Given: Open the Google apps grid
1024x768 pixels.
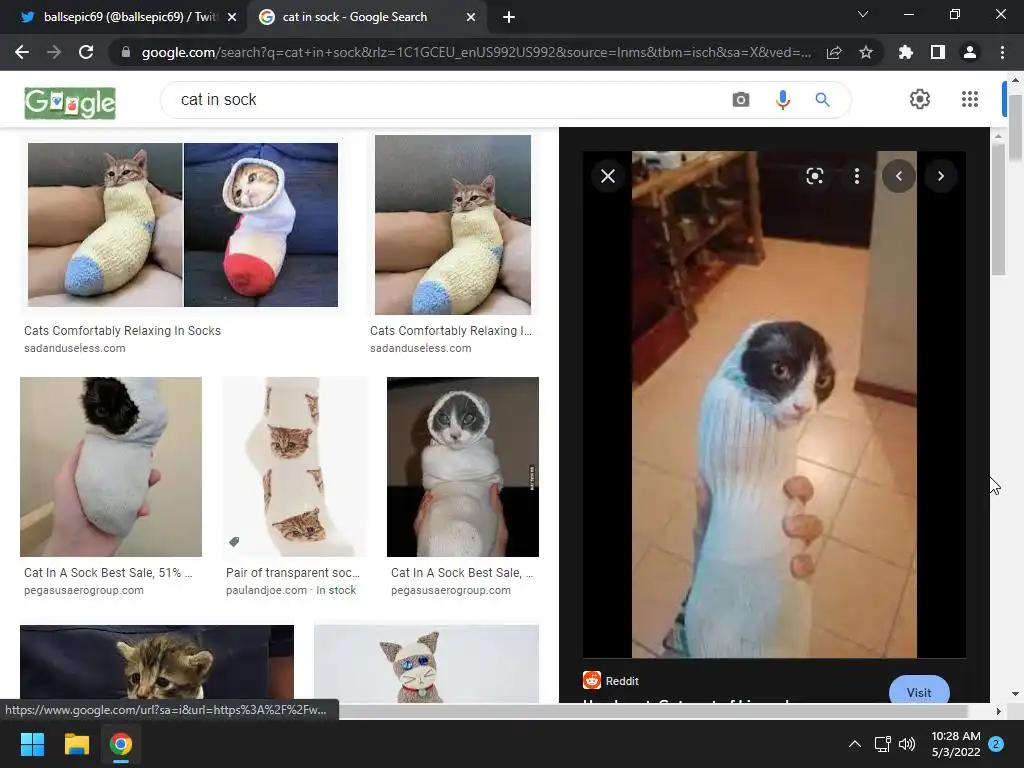Looking at the screenshot, I should click(970, 99).
